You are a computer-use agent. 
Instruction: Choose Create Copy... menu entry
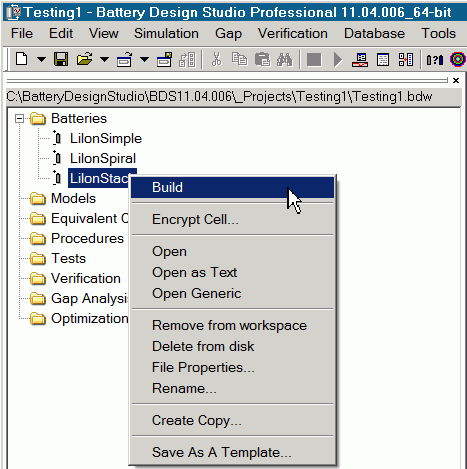coord(232,420)
